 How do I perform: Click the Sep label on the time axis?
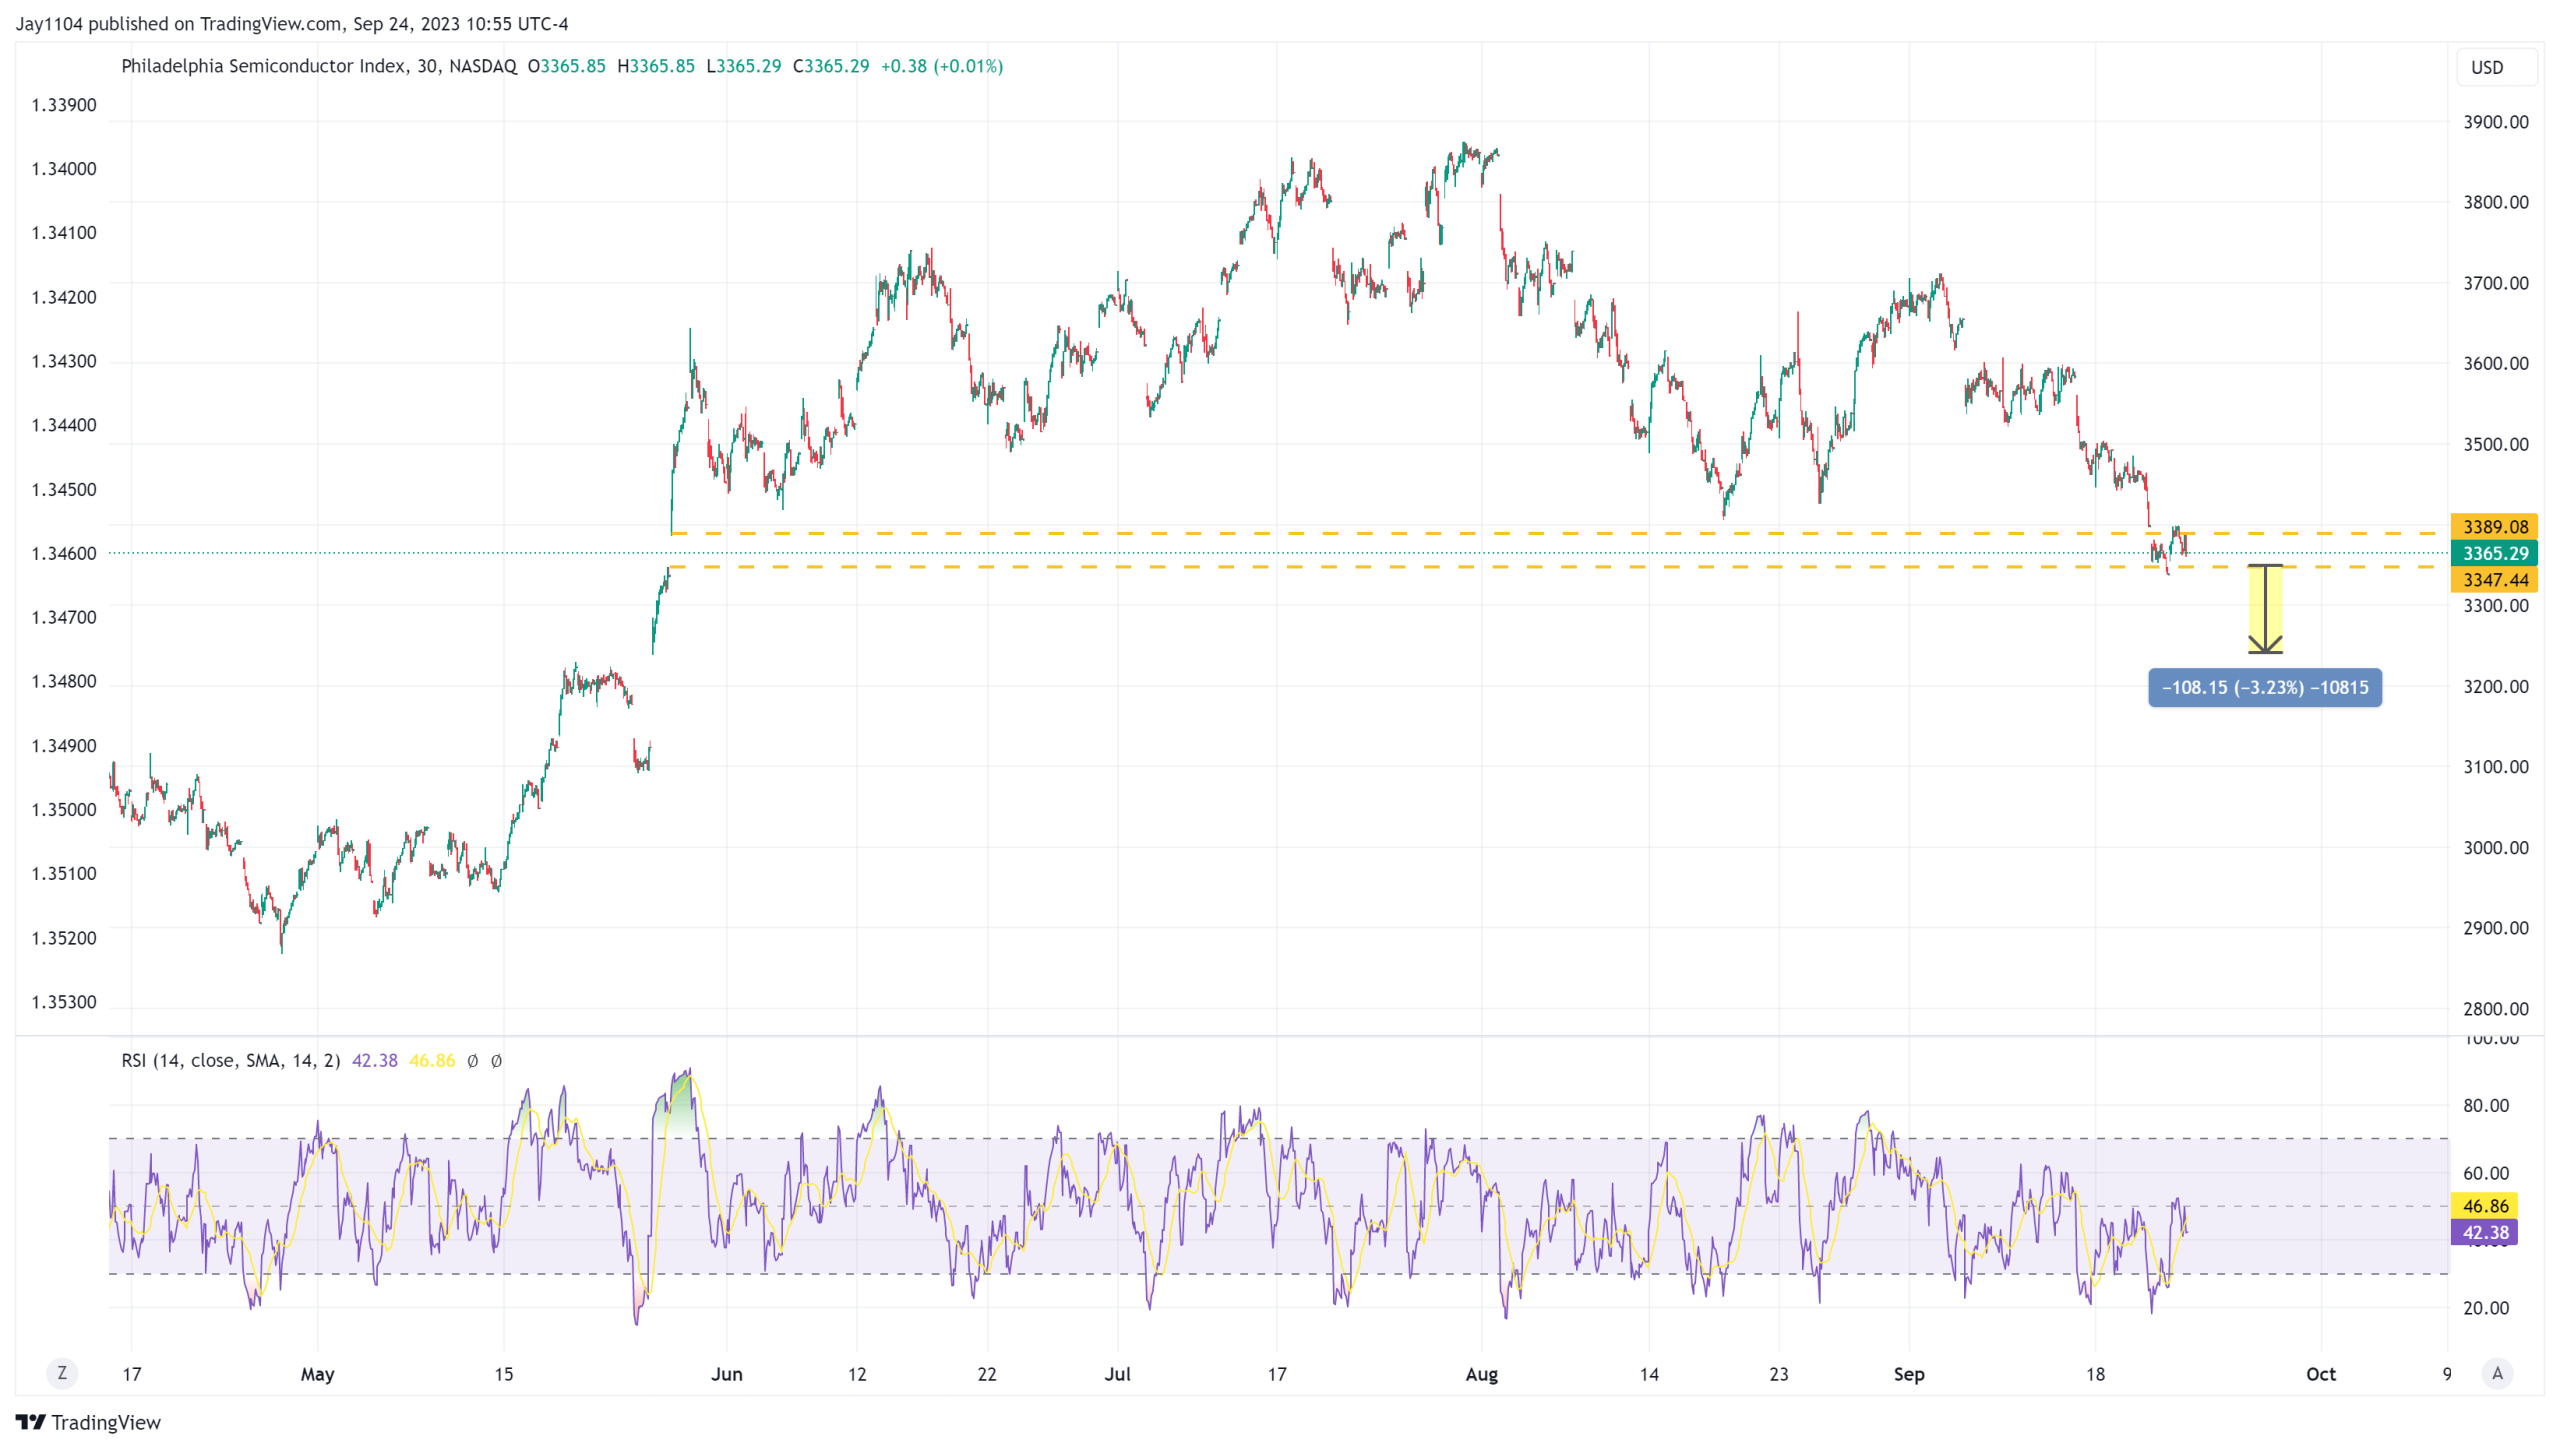coord(1908,1374)
